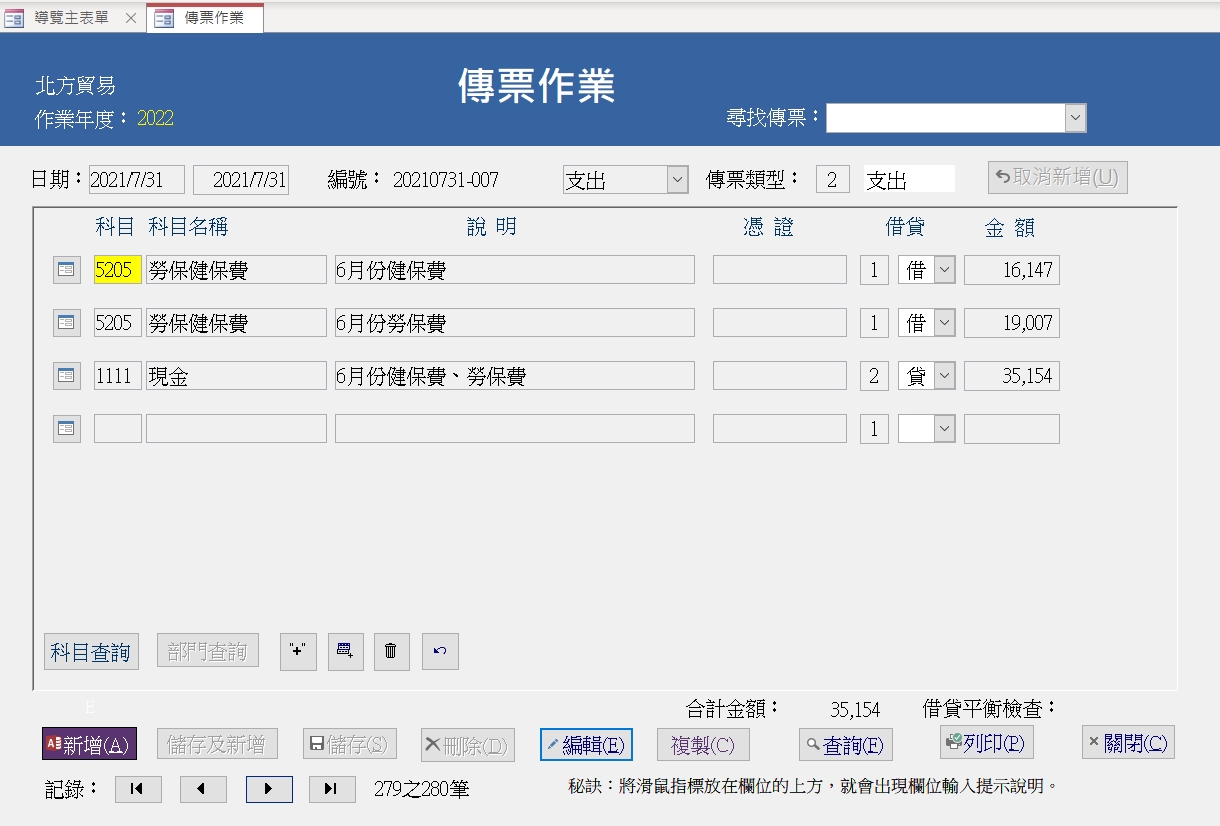Open row detail icon for 6月份健保費
Image resolution: width=1220 pixels, height=826 pixels.
[x=66, y=270]
